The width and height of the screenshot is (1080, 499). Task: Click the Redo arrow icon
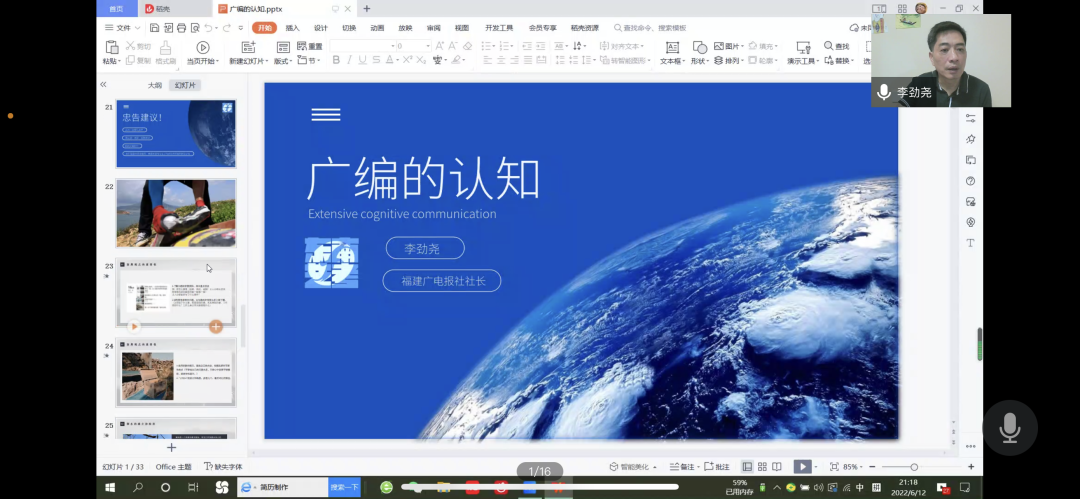(x=226, y=28)
